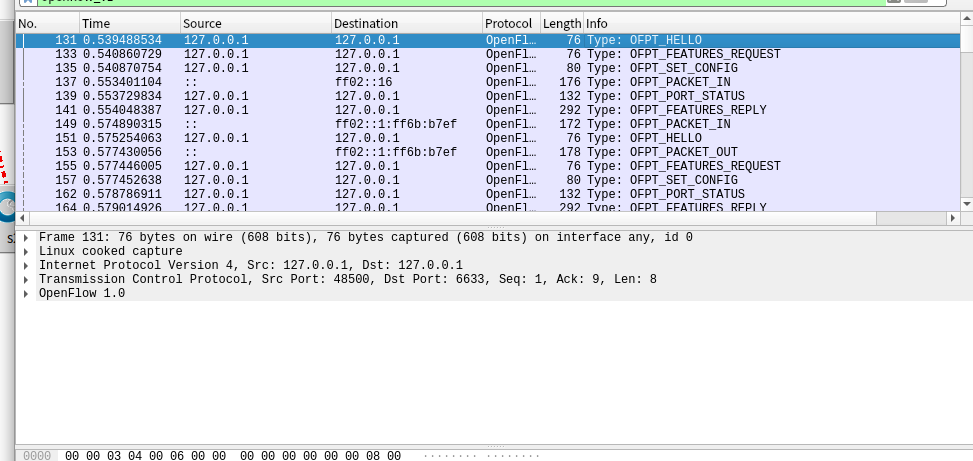Sort packets by the Info column
Image resolution: width=973 pixels, height=461 pixels.
point(771,24)
